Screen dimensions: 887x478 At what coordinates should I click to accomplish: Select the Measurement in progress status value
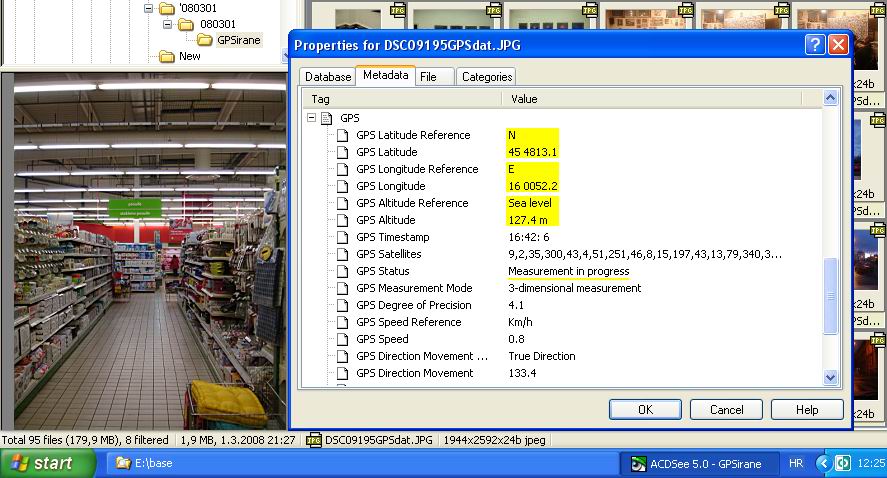(x=569, y=271)
